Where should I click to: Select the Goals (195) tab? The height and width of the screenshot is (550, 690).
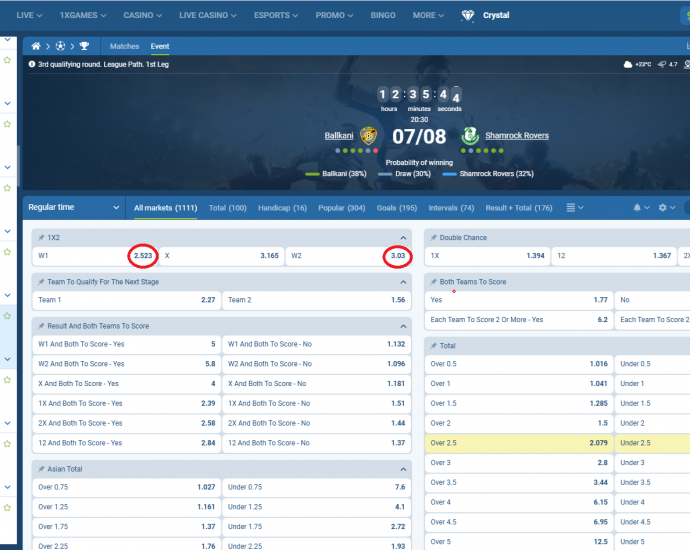(x=397, y=208)
